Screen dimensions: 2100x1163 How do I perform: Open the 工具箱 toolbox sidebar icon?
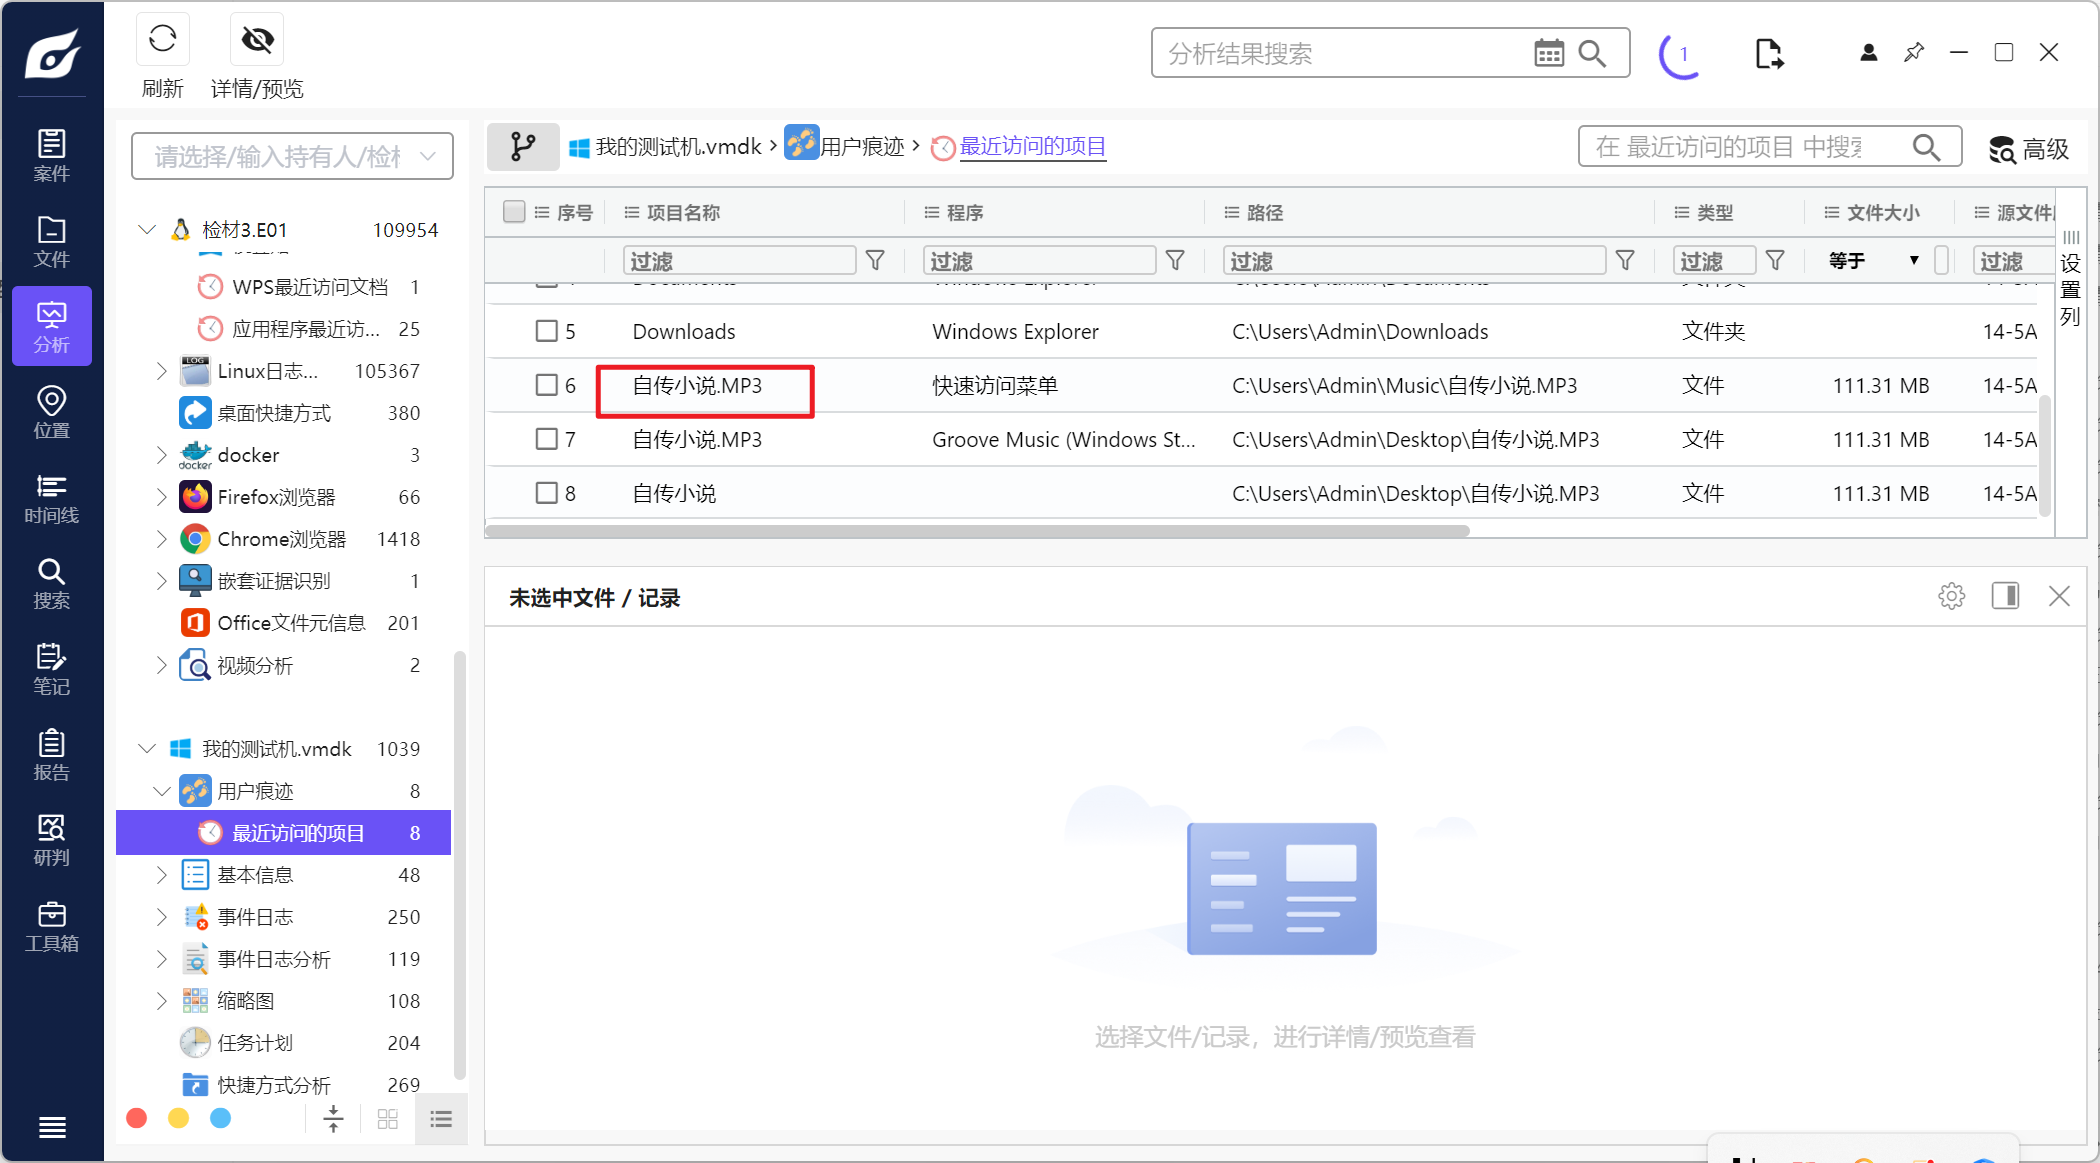click(51, 926)
